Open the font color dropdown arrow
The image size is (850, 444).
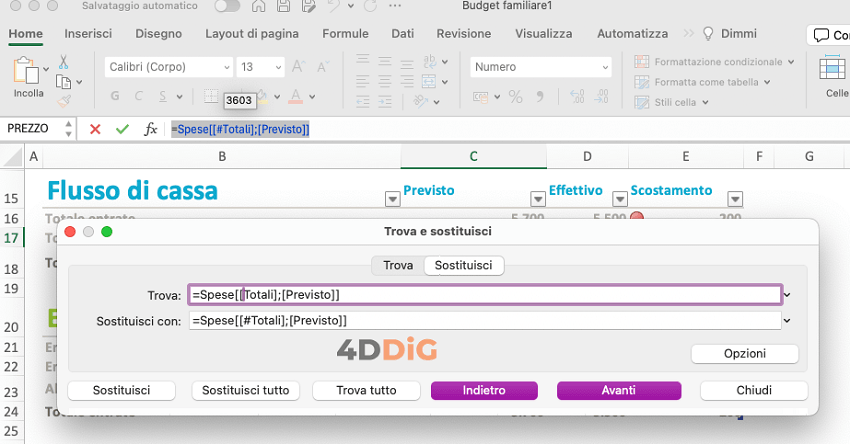click(x=312, y=97)
